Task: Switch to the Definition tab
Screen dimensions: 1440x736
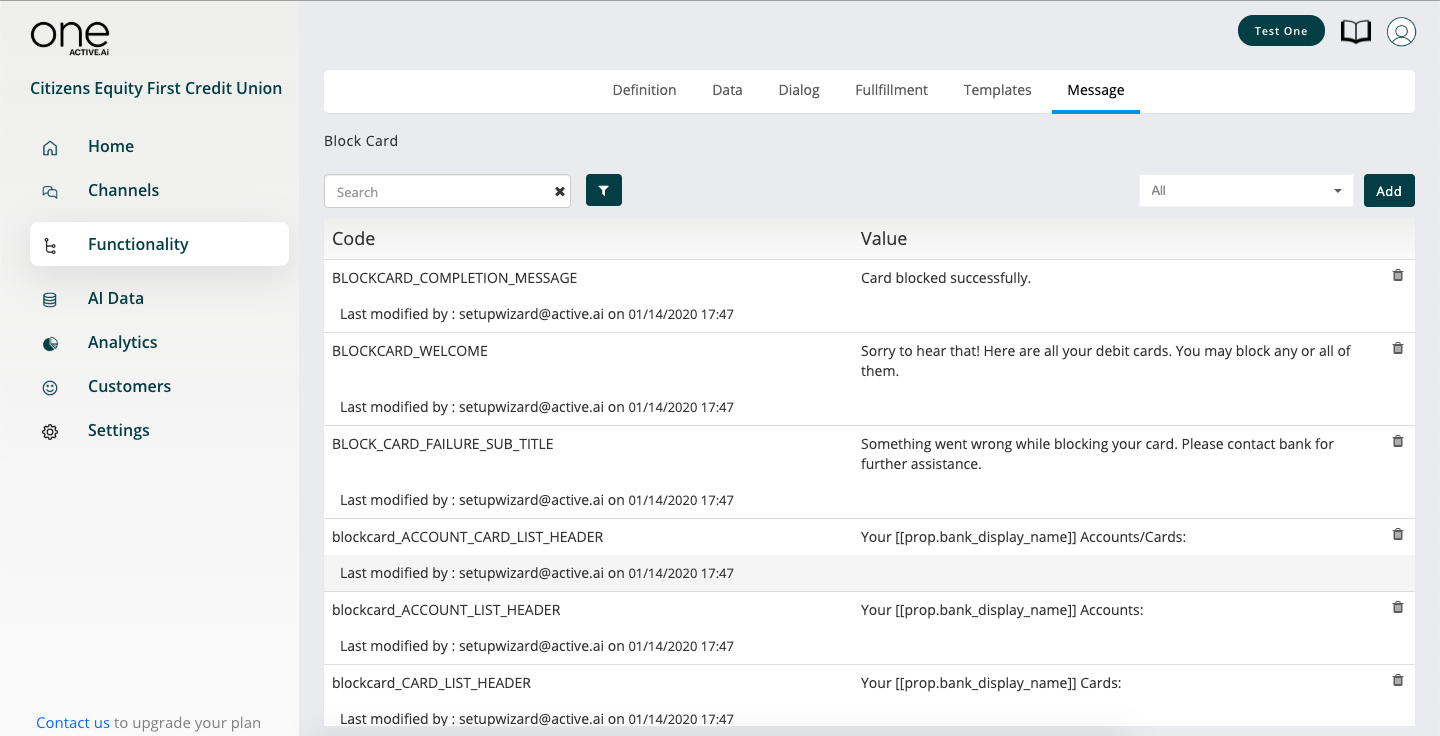Action: (644, 90)
